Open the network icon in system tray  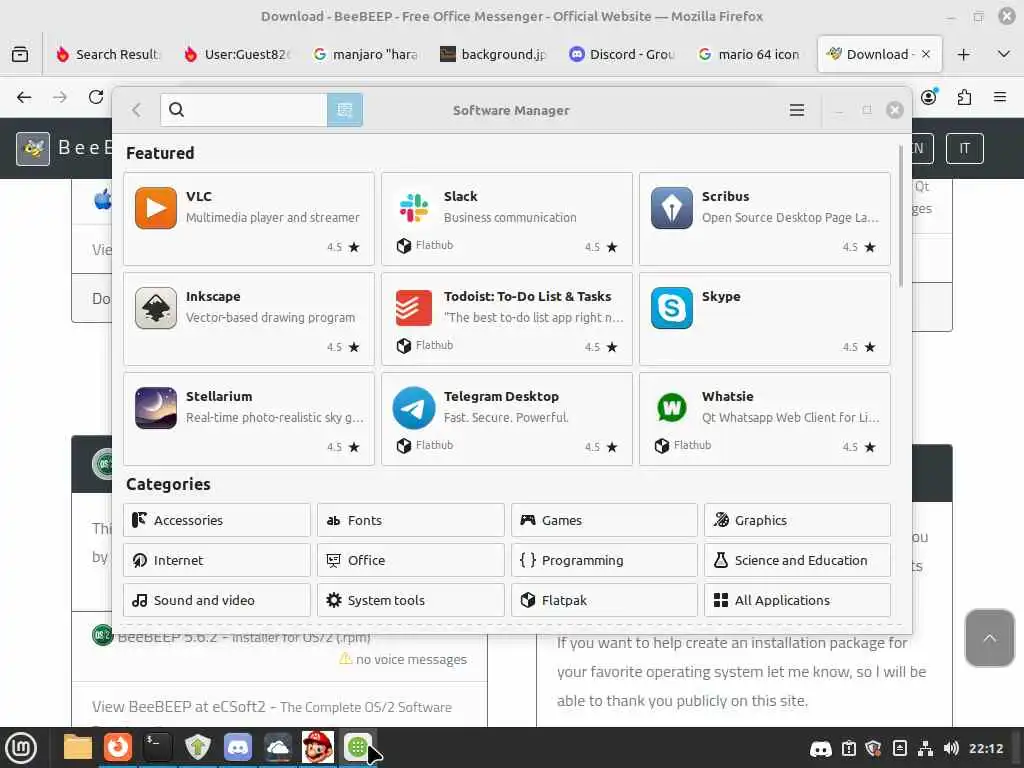click(925, 748)
